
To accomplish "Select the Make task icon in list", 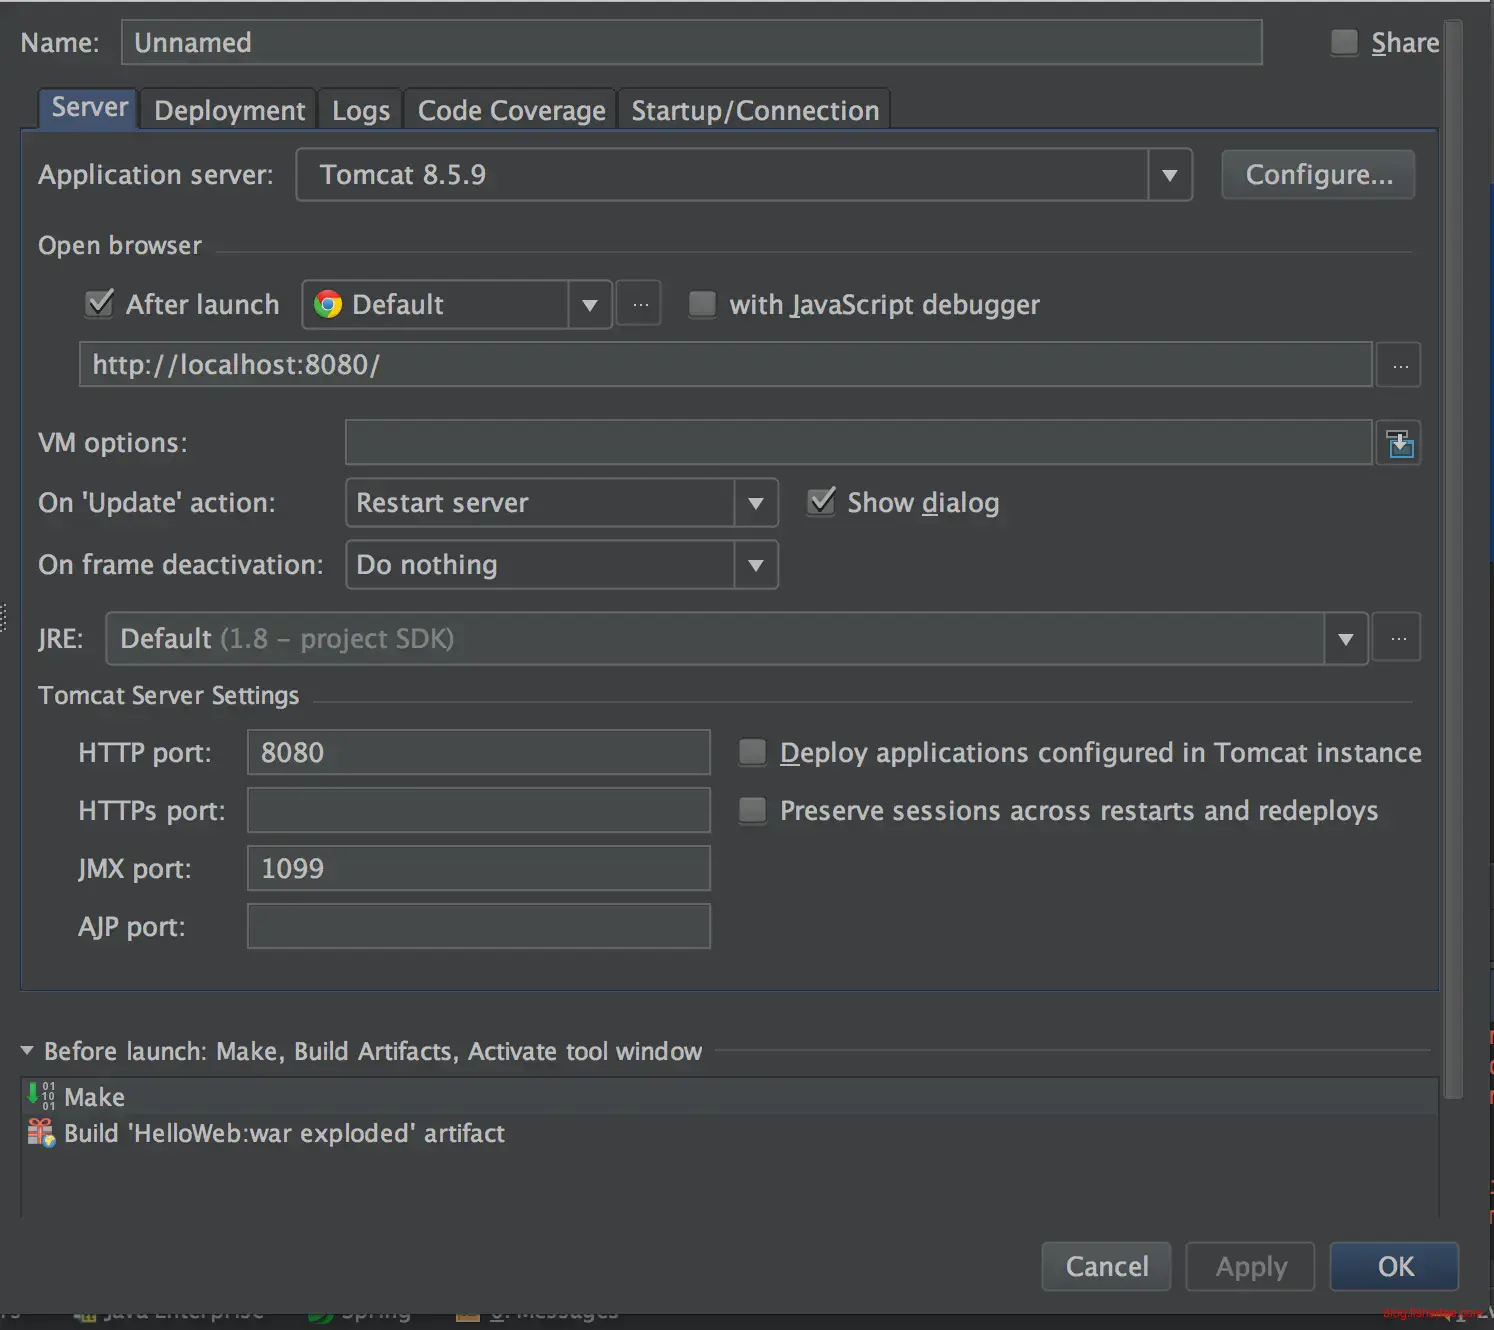I will pyautogui.click(x=41, y=1096).
